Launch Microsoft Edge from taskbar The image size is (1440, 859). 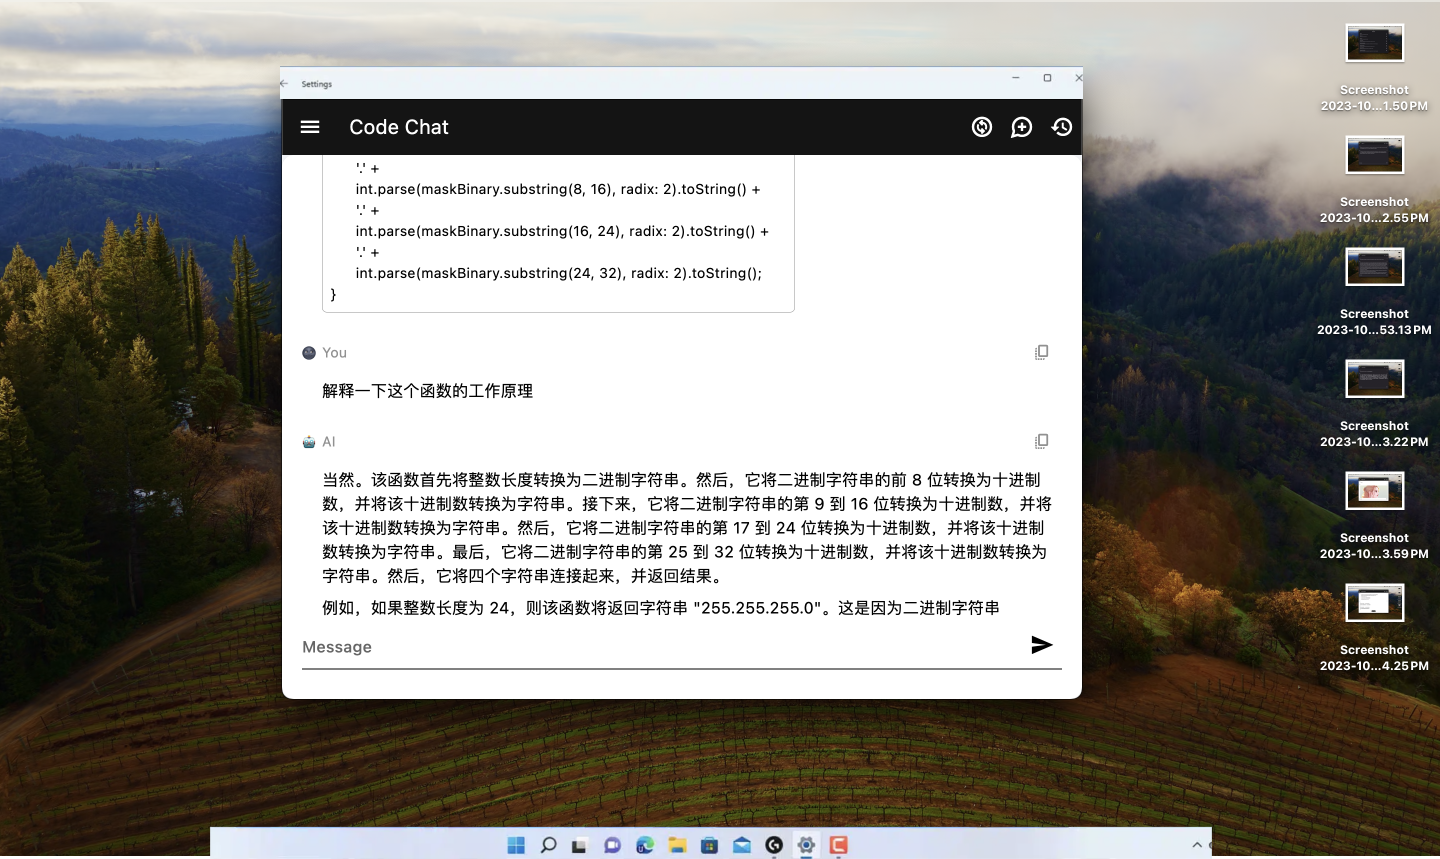click(645, 845)
